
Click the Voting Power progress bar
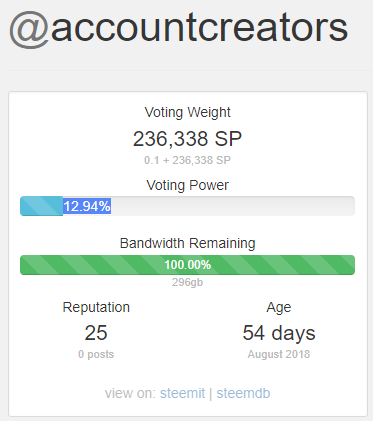(x=187, y=206)
